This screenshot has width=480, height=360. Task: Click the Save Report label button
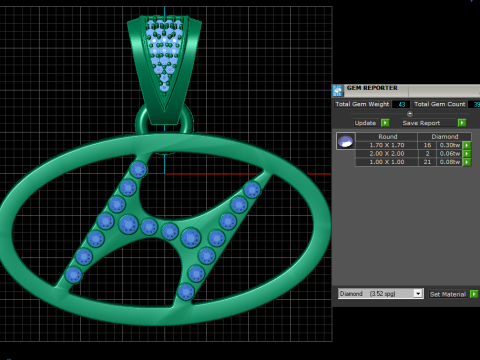coord(421,123)
